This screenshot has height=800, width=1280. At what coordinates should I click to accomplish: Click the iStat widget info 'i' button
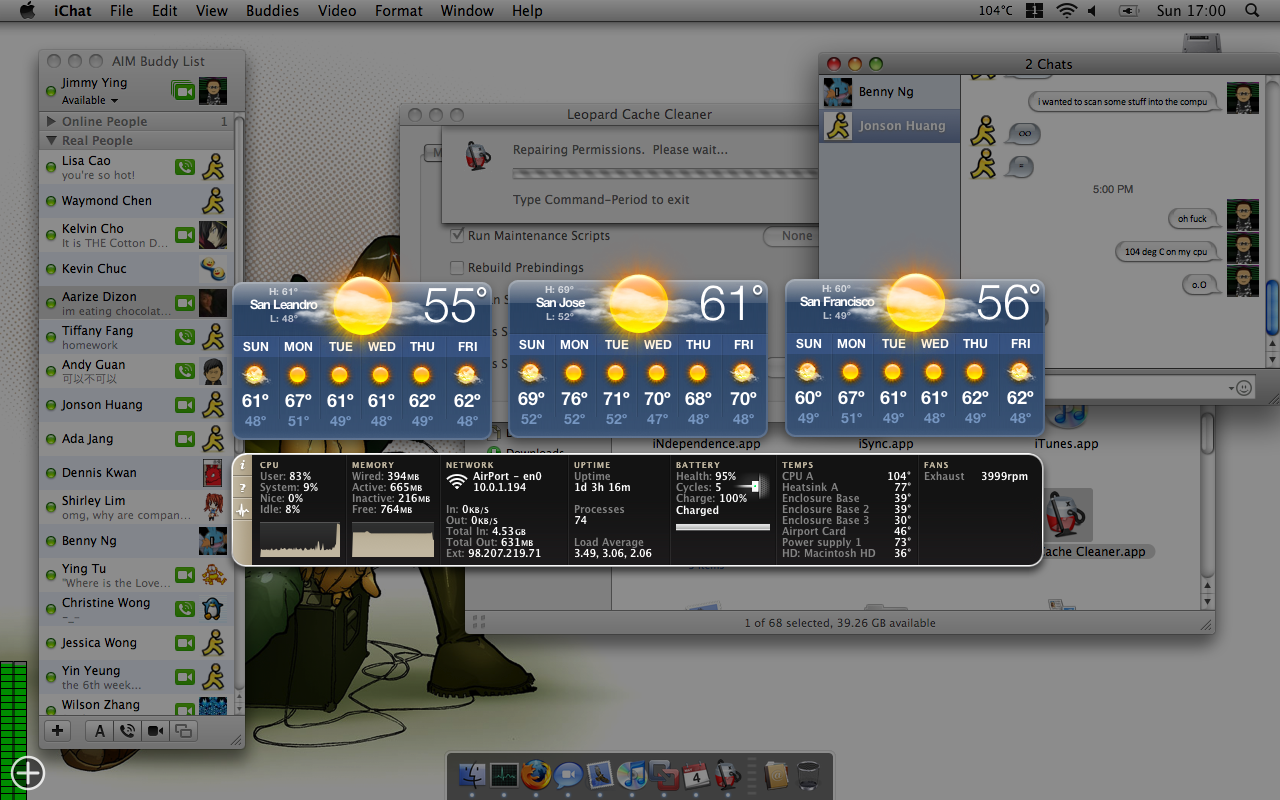click(x=242, y=465)
